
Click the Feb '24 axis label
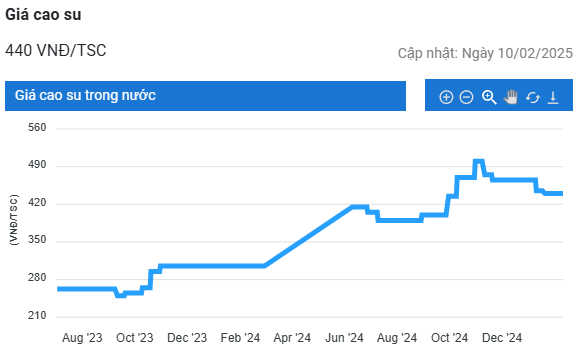click(x=240, y=338)
